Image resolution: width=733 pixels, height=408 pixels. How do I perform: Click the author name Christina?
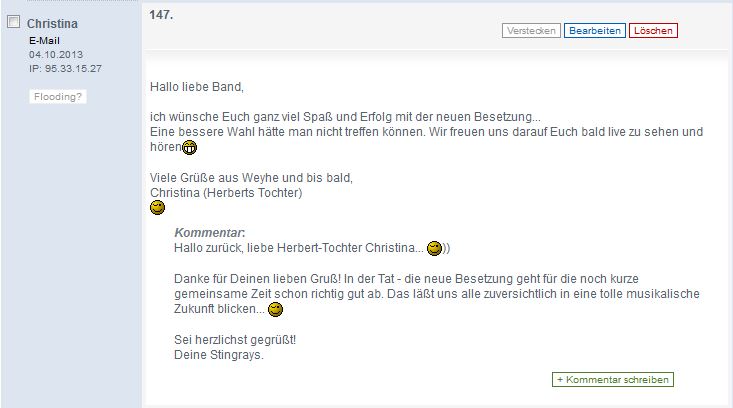[x=52, y=23]
